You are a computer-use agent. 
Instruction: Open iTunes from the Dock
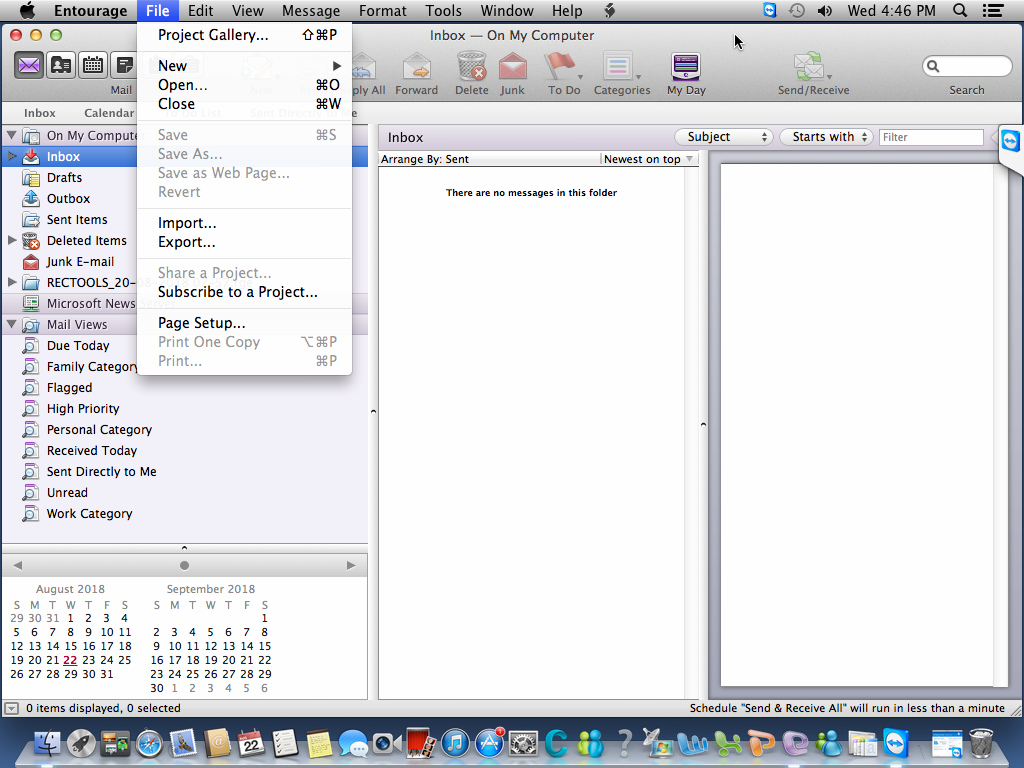(x=455, y=743)
